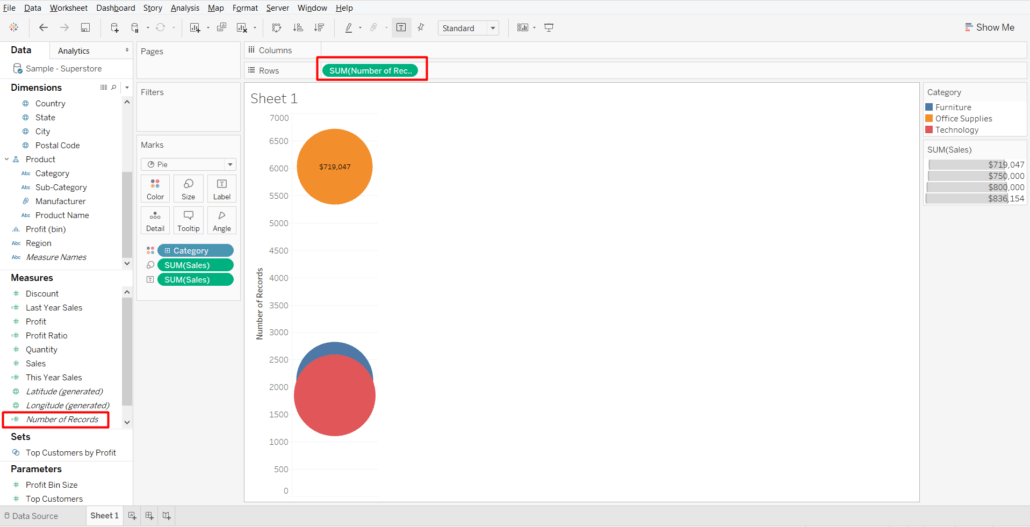Viewport: 1030px width, 527px height.
Task: Open the Data Source tab
Action: click(x=30, y=516)
